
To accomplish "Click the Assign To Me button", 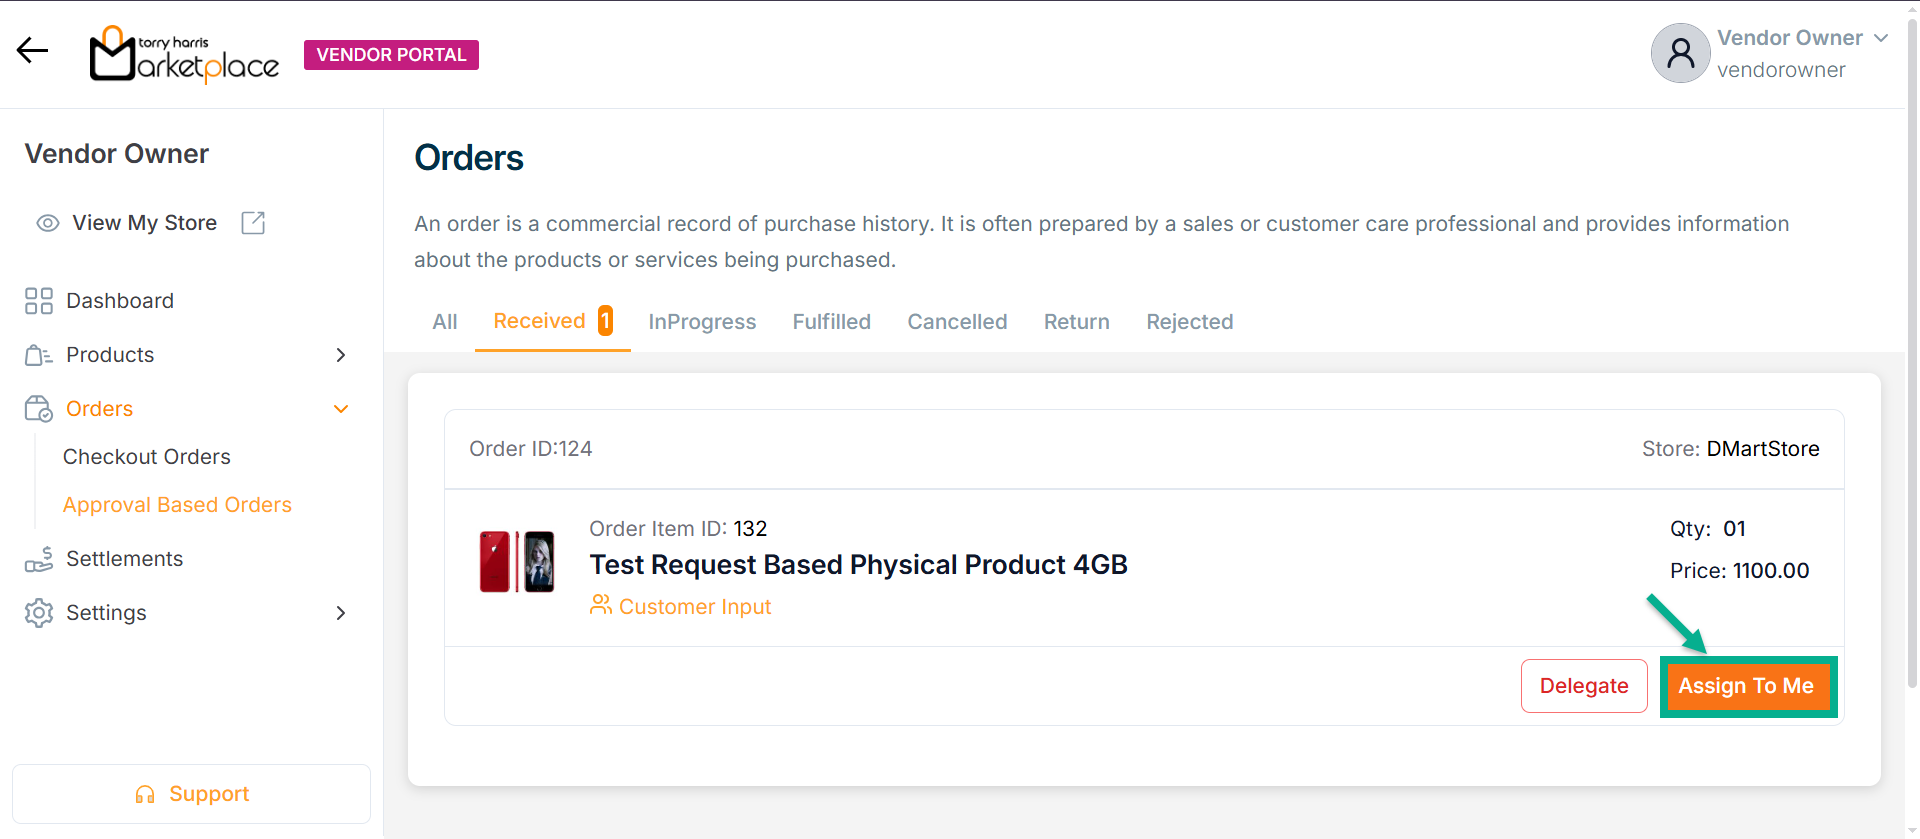I will click(1746, 686).
